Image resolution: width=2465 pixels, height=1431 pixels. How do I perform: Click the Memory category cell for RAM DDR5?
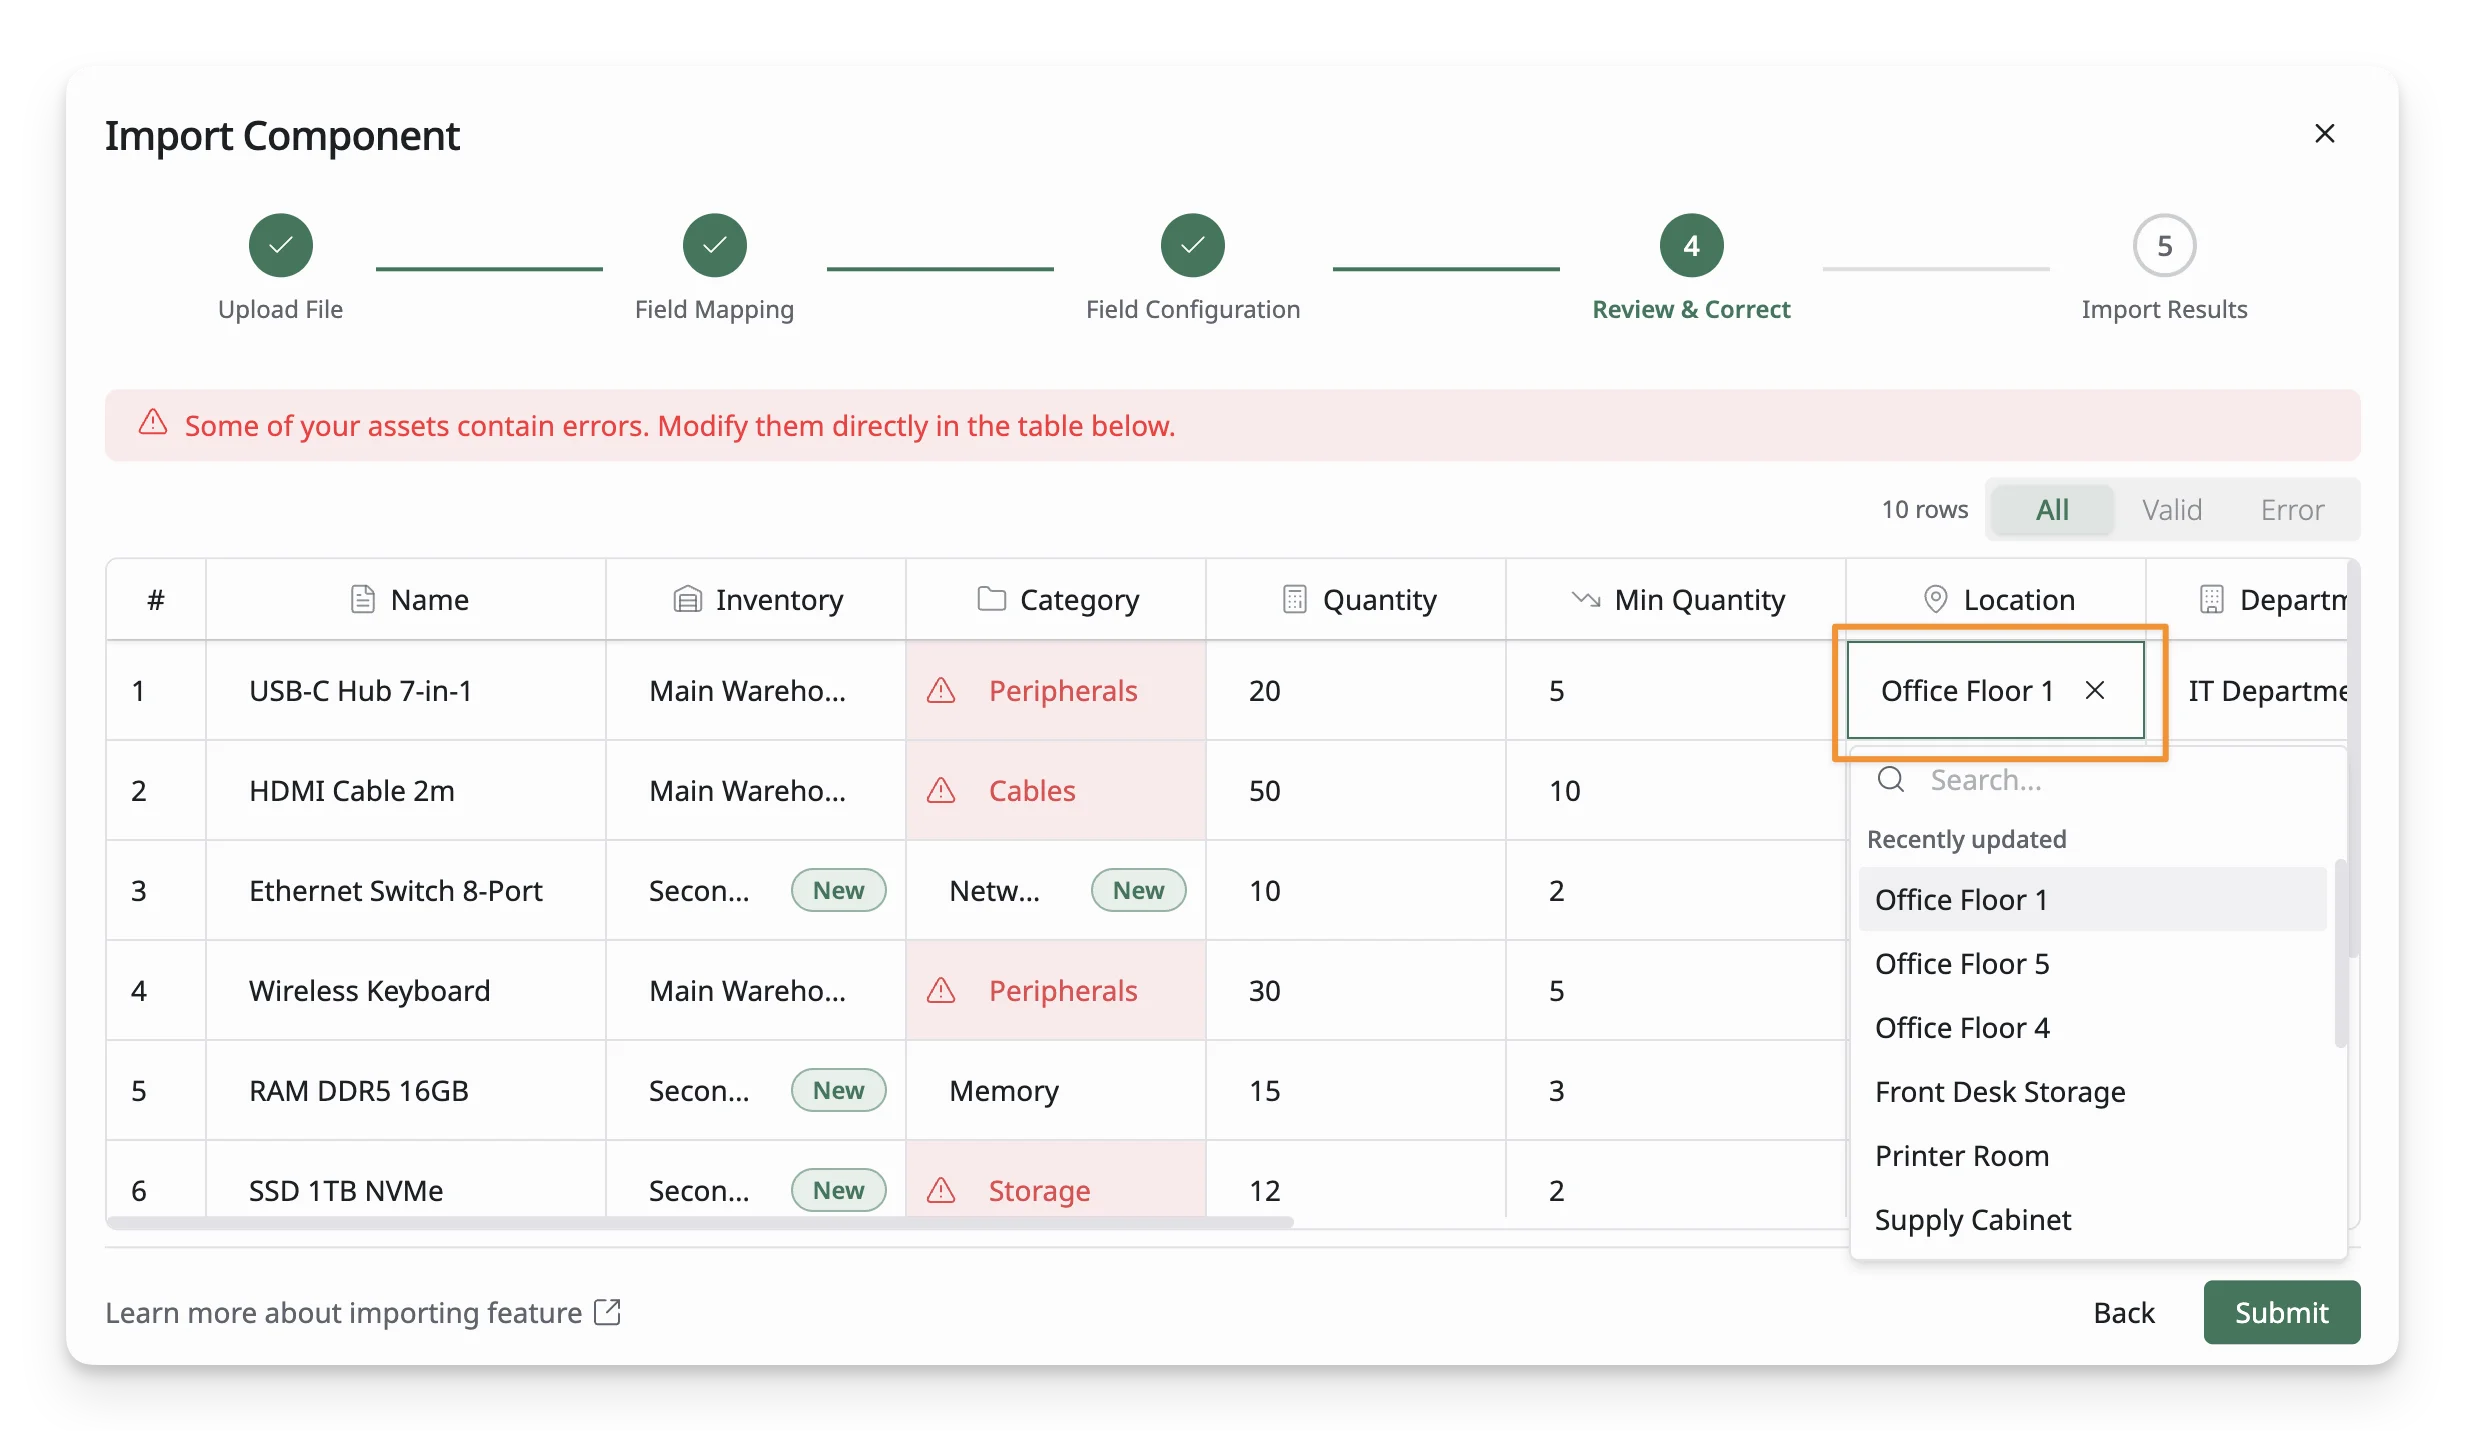(1056, 1090)
